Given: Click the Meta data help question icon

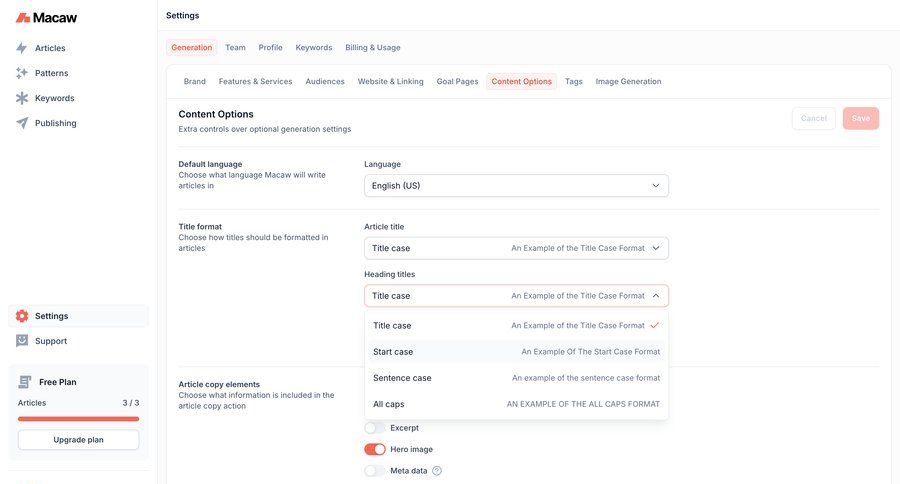Looking at the screenshot, I should pos(437,471).
